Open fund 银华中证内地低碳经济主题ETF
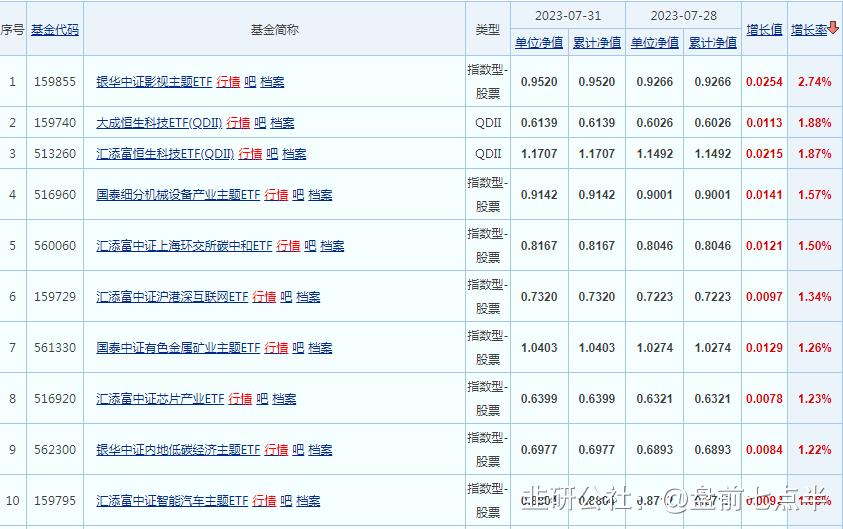 coord(178,449)
